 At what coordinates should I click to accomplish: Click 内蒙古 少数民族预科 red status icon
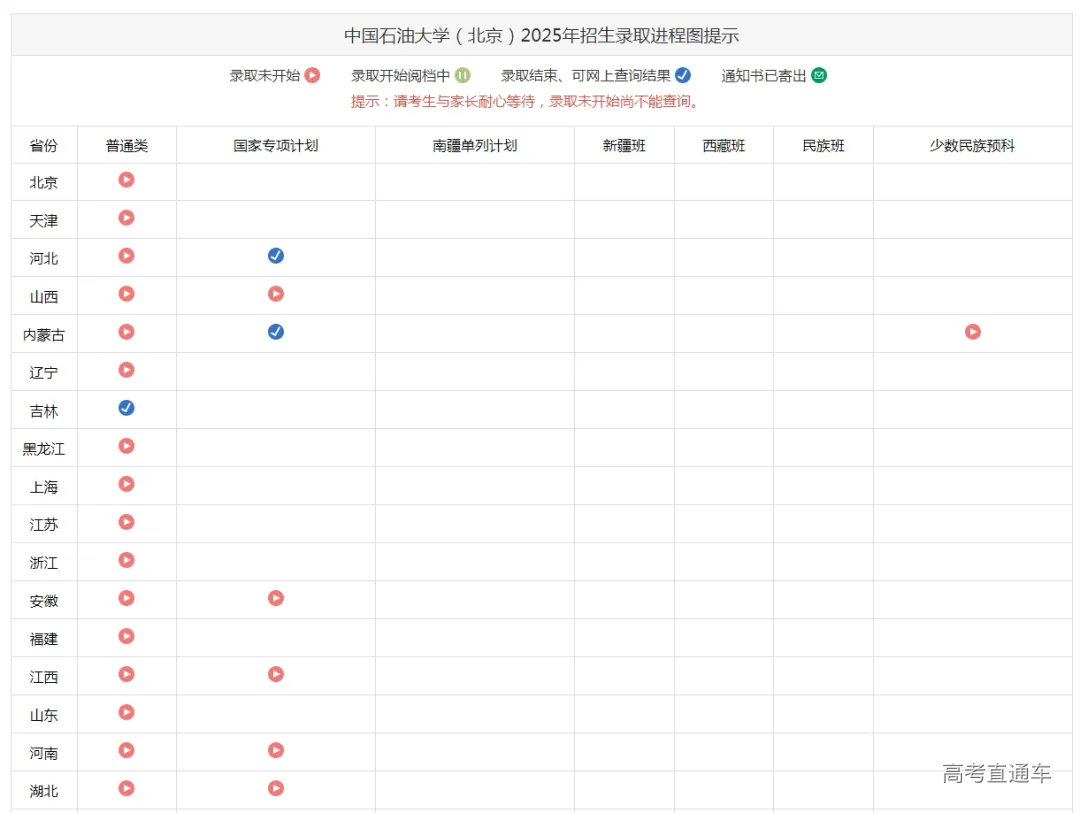(972, 332)
